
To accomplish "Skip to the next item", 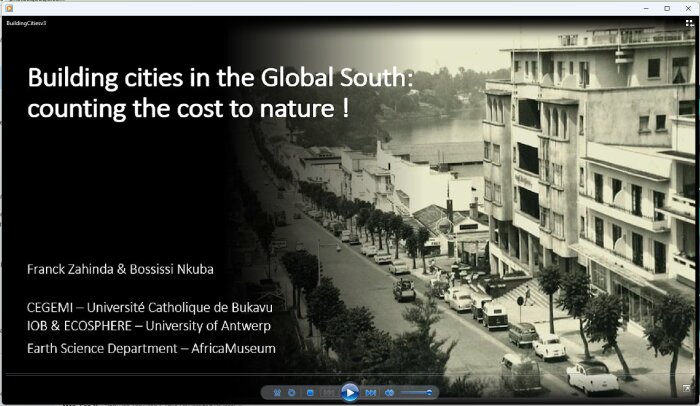I will [371, 393].
